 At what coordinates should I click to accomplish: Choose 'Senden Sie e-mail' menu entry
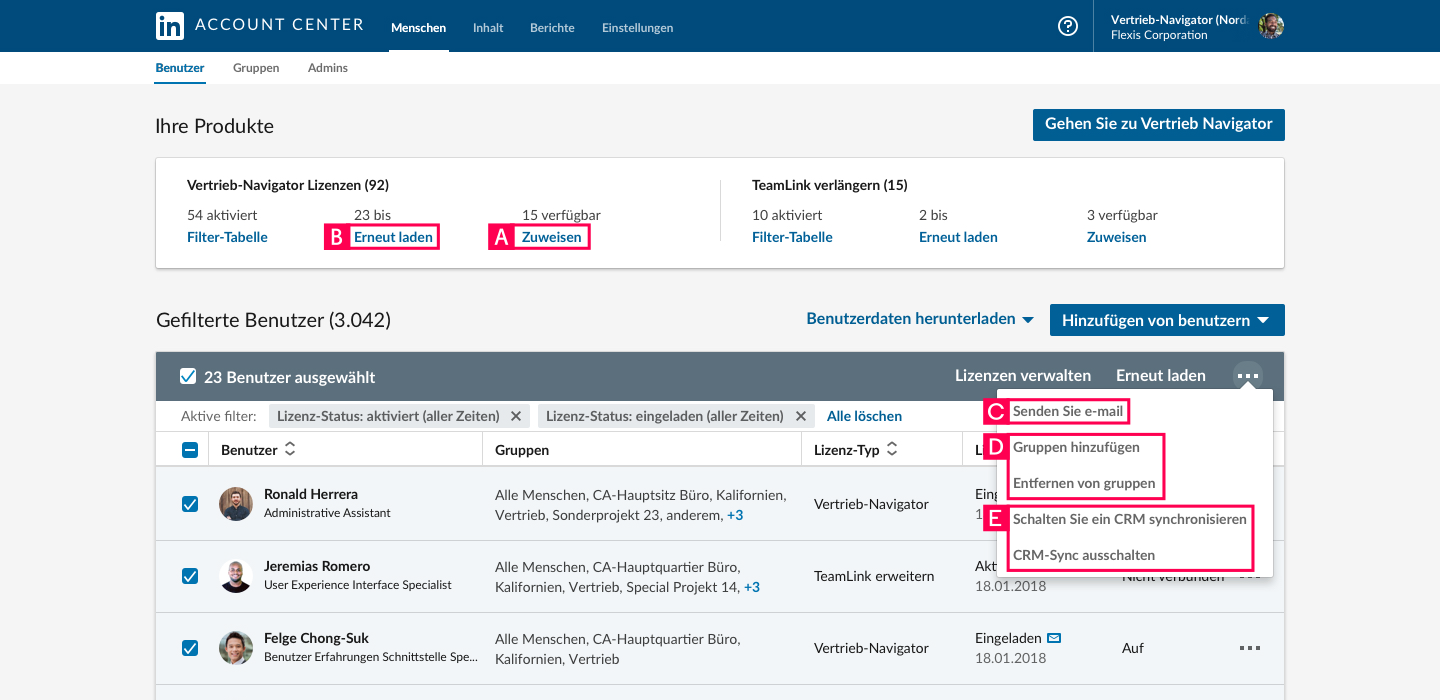pos(1068,411)
